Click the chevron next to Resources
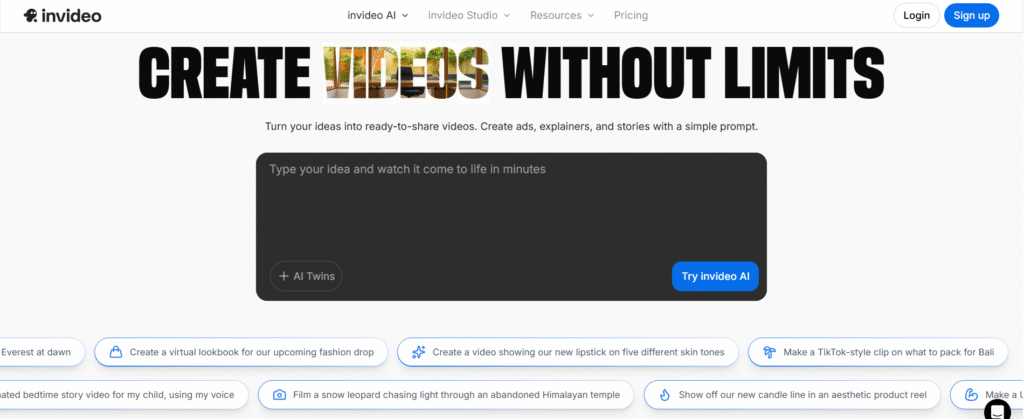 [590, 15]
